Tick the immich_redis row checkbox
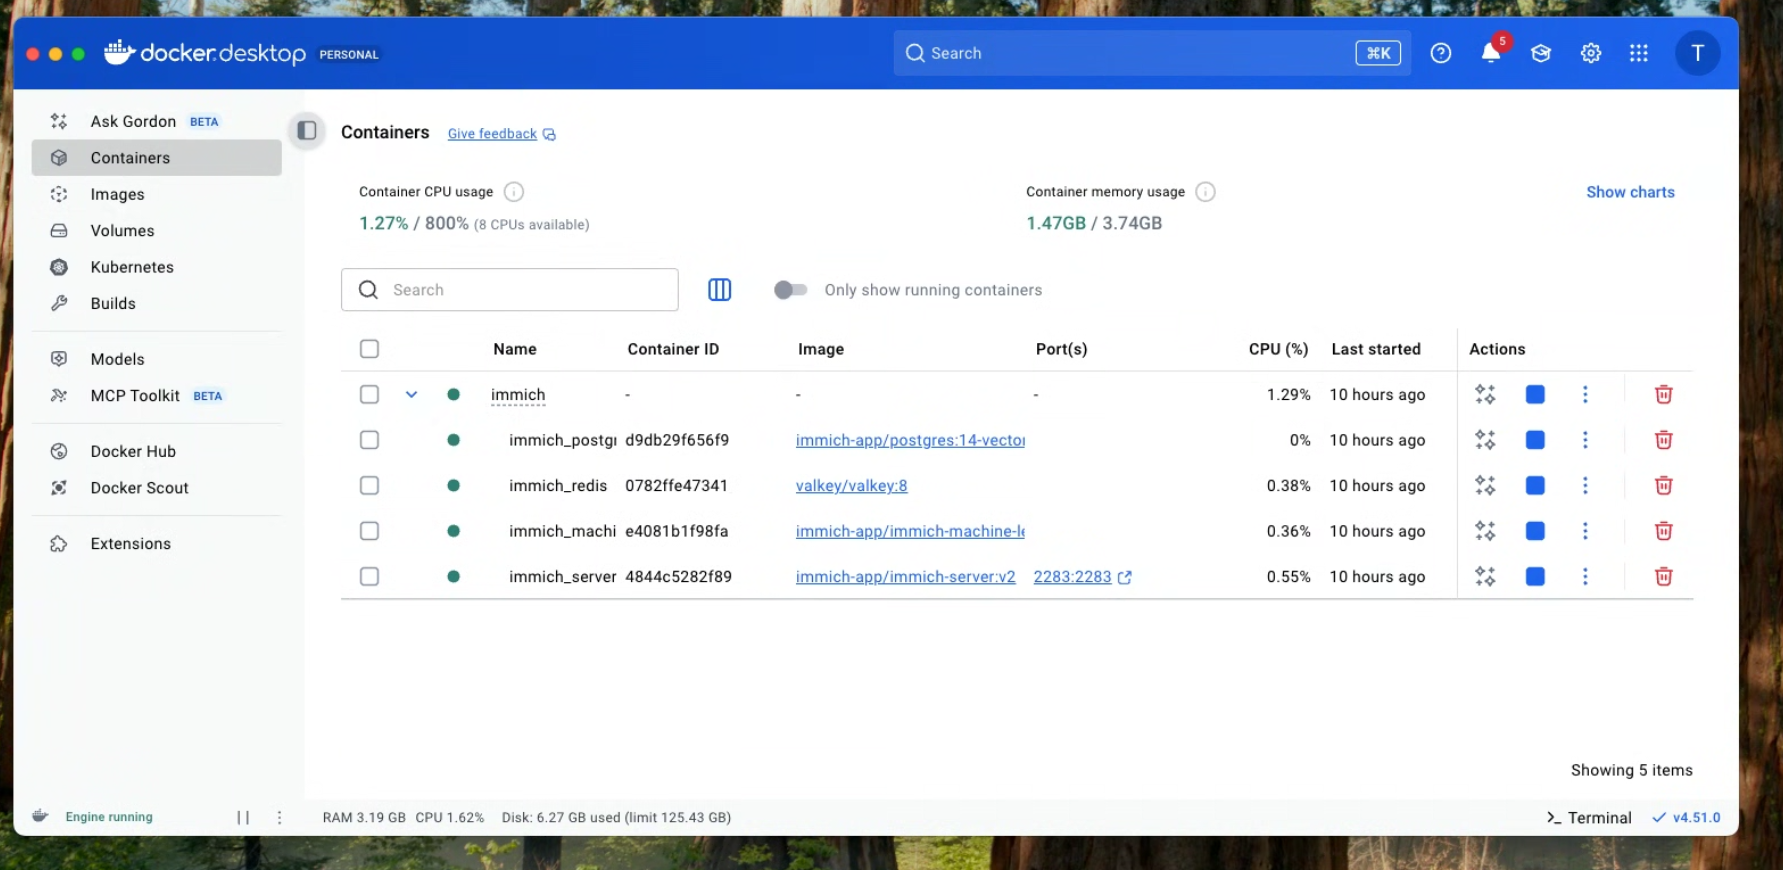Viewport: 1783px width, 870px height. (369, 485)
